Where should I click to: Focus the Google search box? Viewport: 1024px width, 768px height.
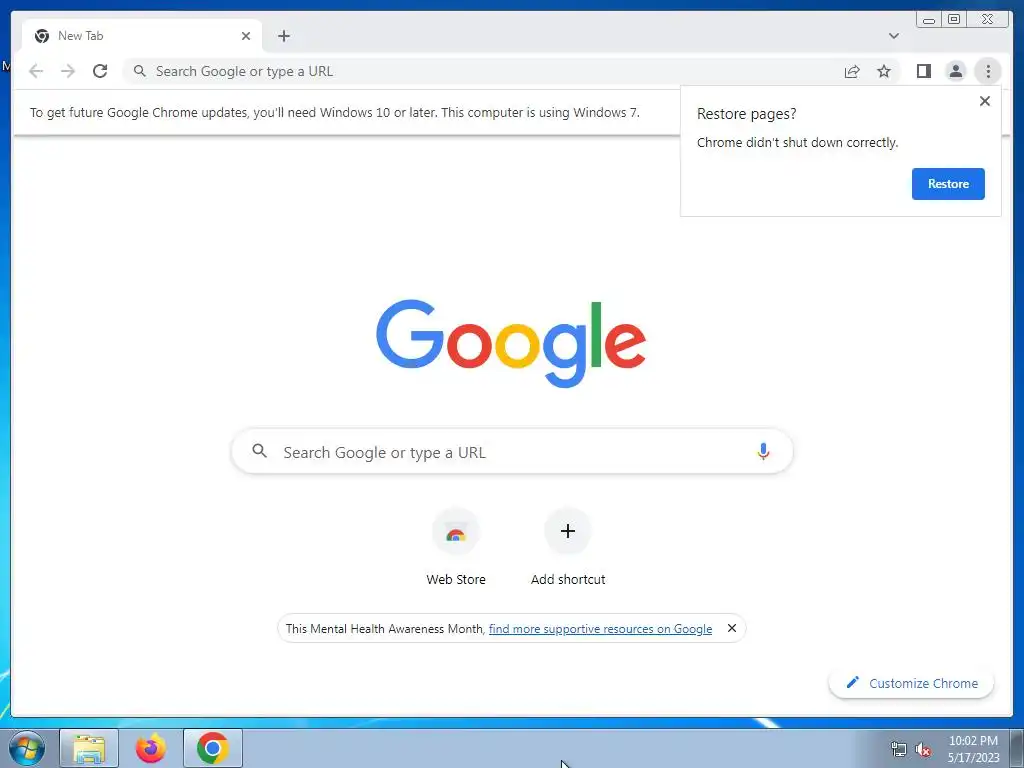[x=513, y=452]
